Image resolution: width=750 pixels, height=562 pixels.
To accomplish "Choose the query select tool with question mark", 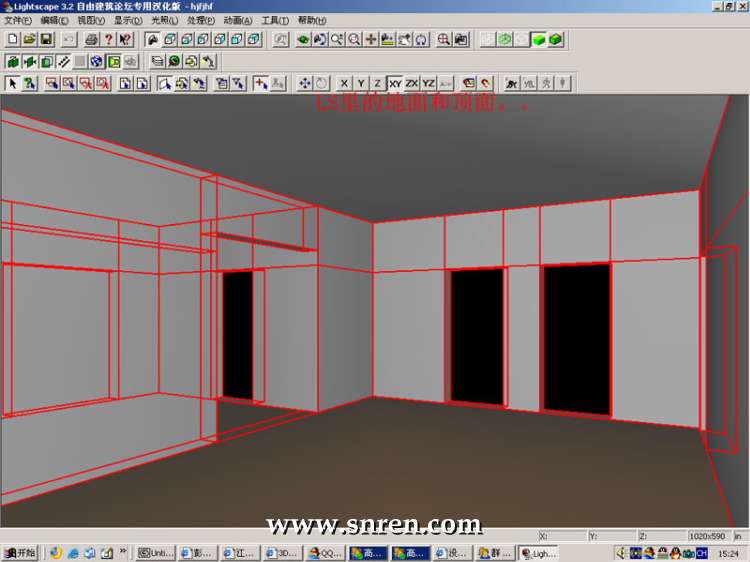I will [30, 83].
